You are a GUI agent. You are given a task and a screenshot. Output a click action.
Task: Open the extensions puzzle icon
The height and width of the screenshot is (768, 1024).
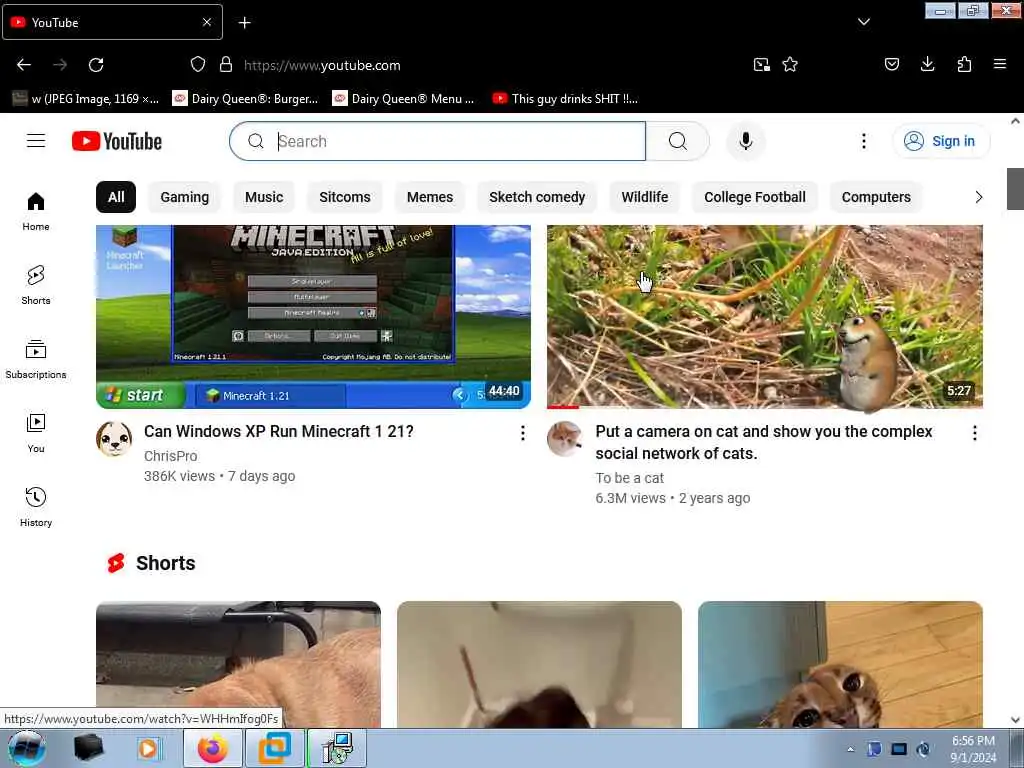click(964, 65)
